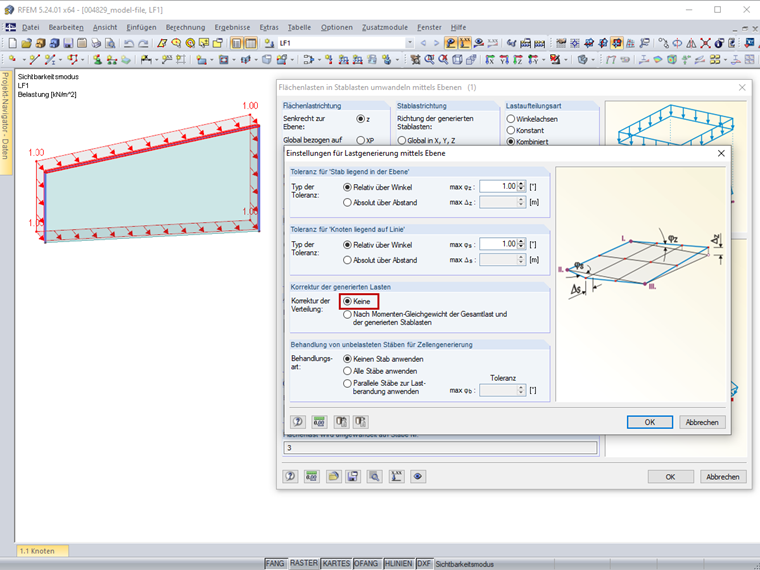Open Projekt-Navigator Daten side tab
The width and height of the screenshot is (760, 570).
tap(5, 122)
